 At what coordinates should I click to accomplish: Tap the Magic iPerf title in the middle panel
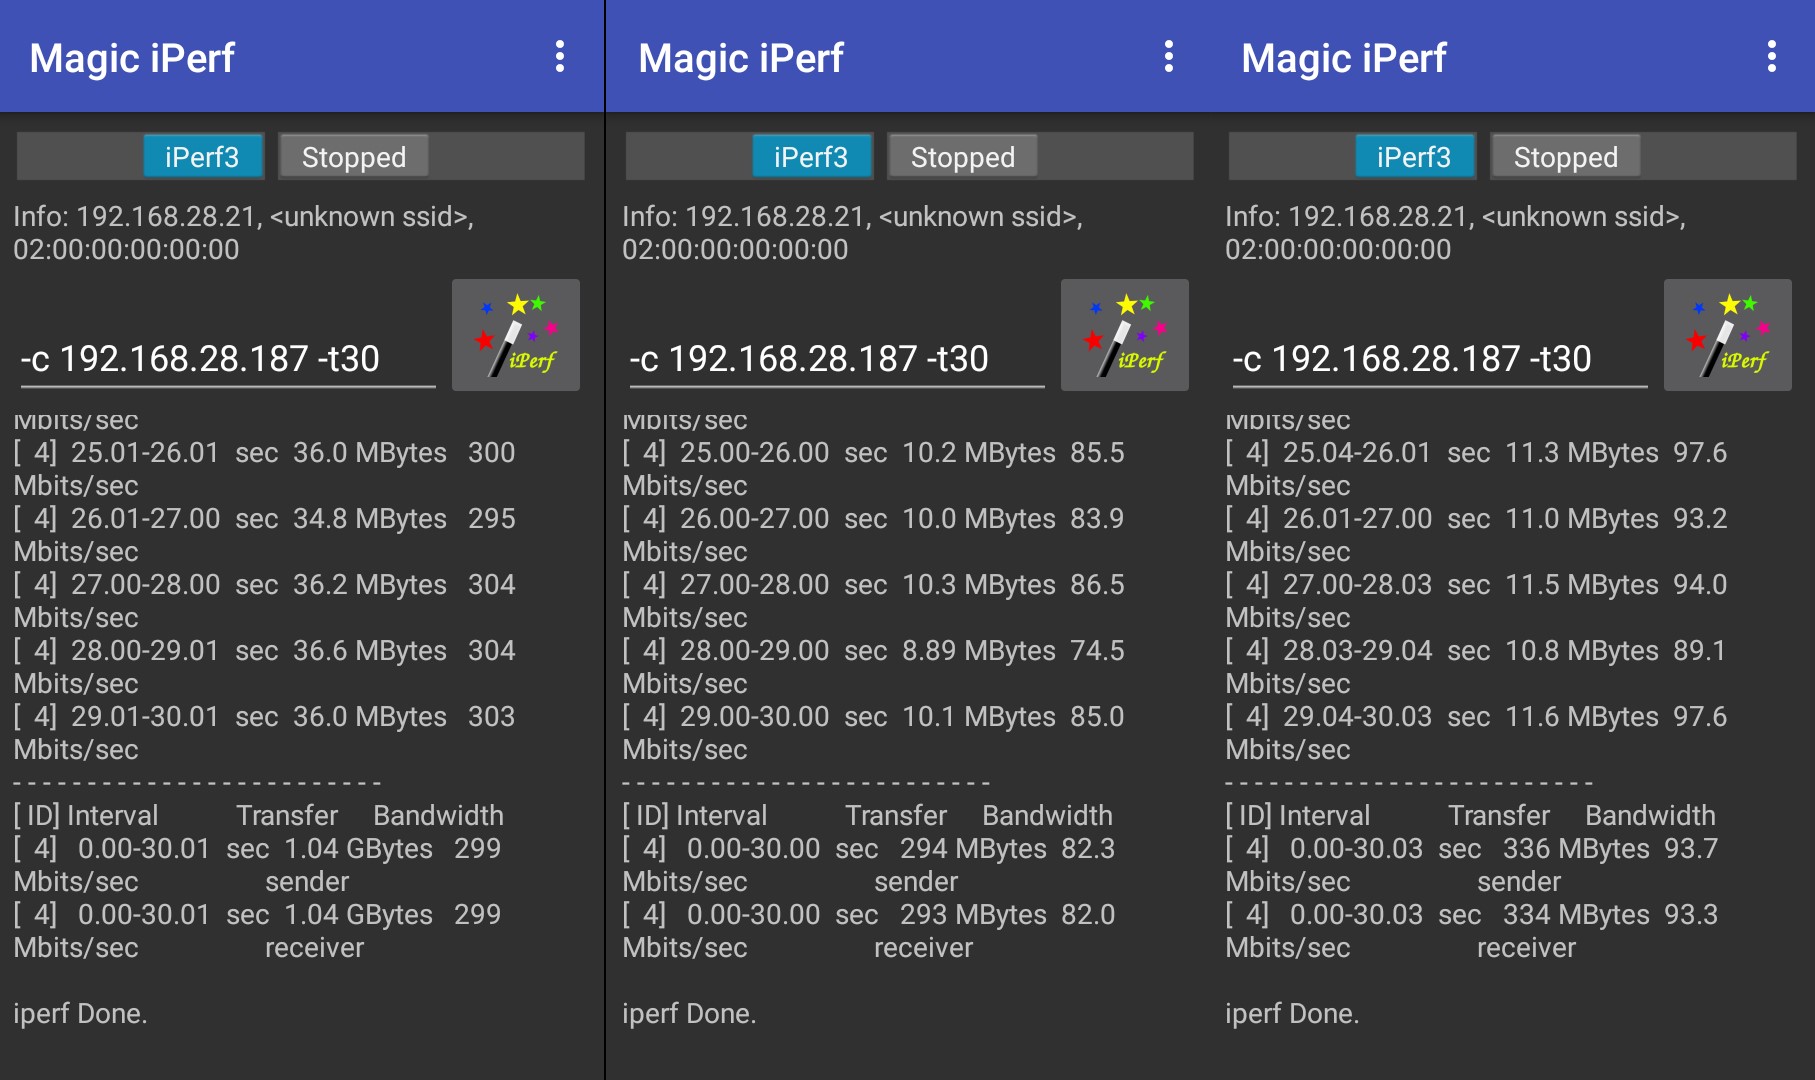click(x=741, y=58)
